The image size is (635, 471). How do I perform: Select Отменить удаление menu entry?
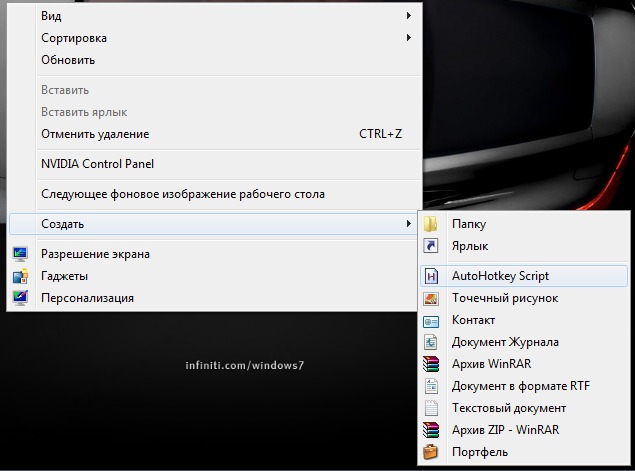(x=213, y=134)
